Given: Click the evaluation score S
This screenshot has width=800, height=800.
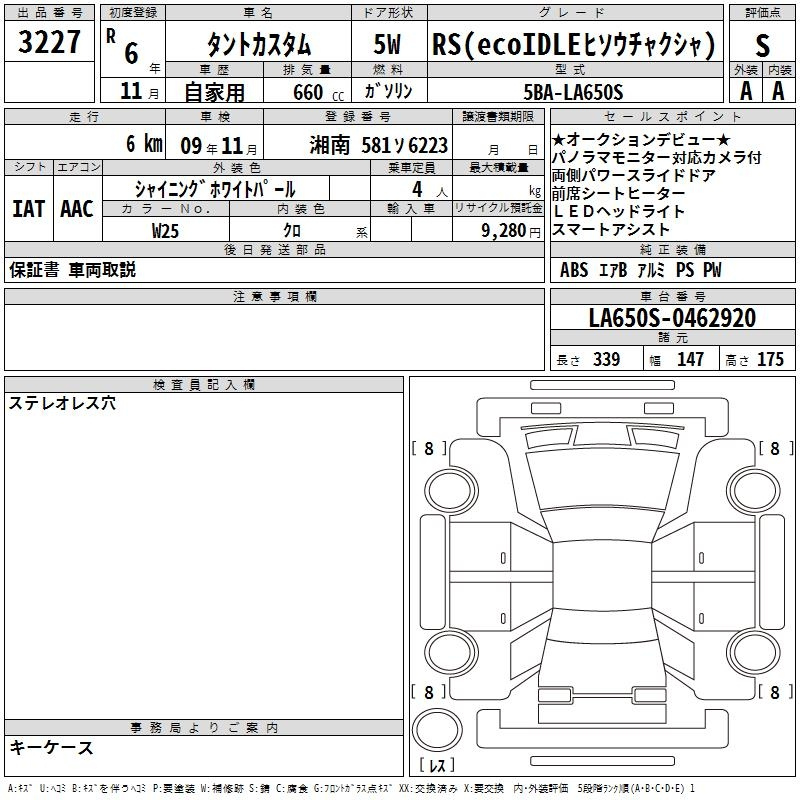Looking at the screenshot, I should (x=763, y=43).
